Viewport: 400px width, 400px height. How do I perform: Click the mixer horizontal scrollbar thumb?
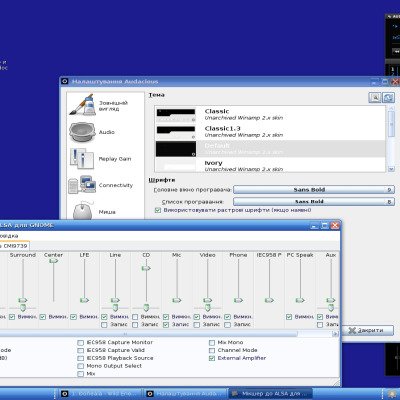point(148,334)
